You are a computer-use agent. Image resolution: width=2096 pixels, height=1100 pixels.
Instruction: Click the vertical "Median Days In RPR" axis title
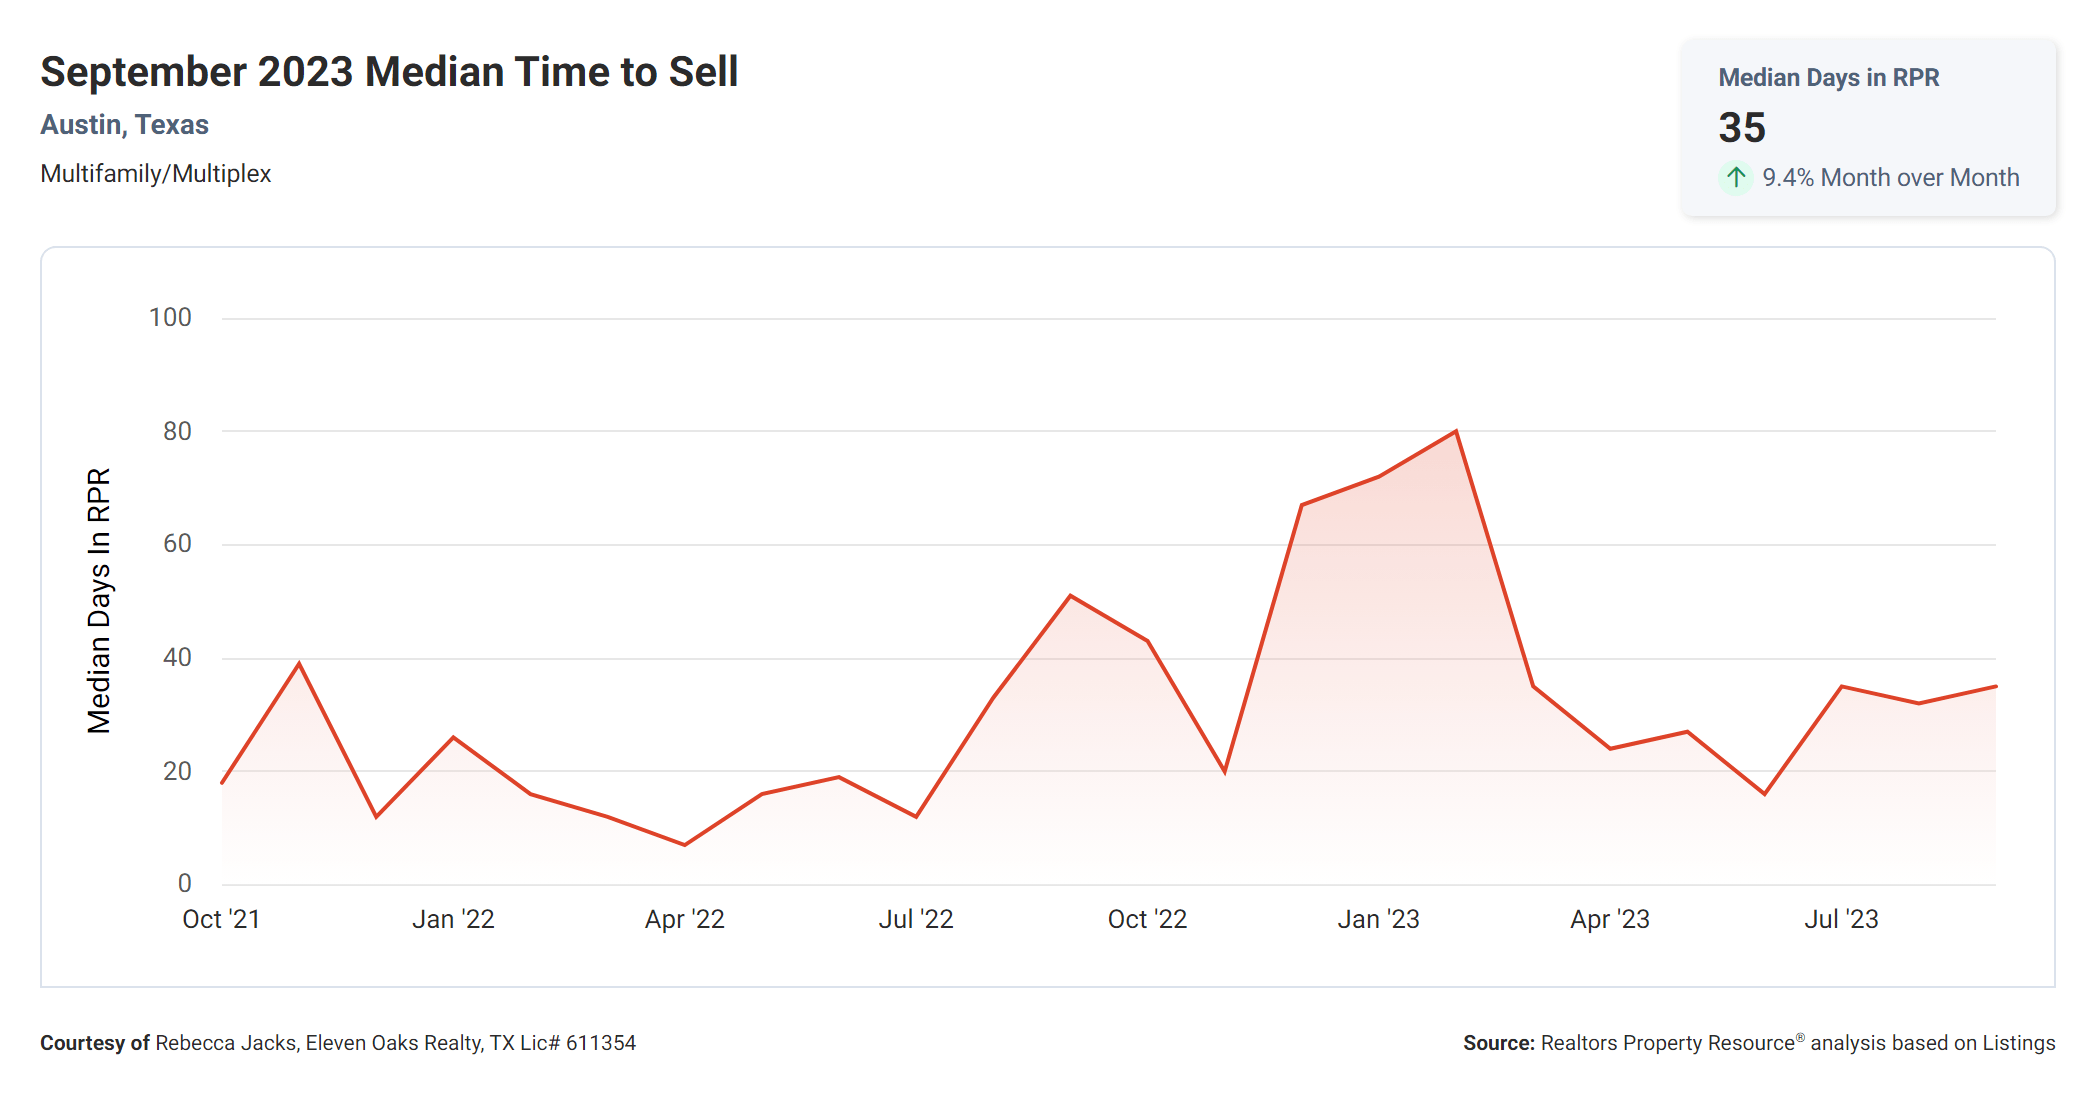coord(99,600)
